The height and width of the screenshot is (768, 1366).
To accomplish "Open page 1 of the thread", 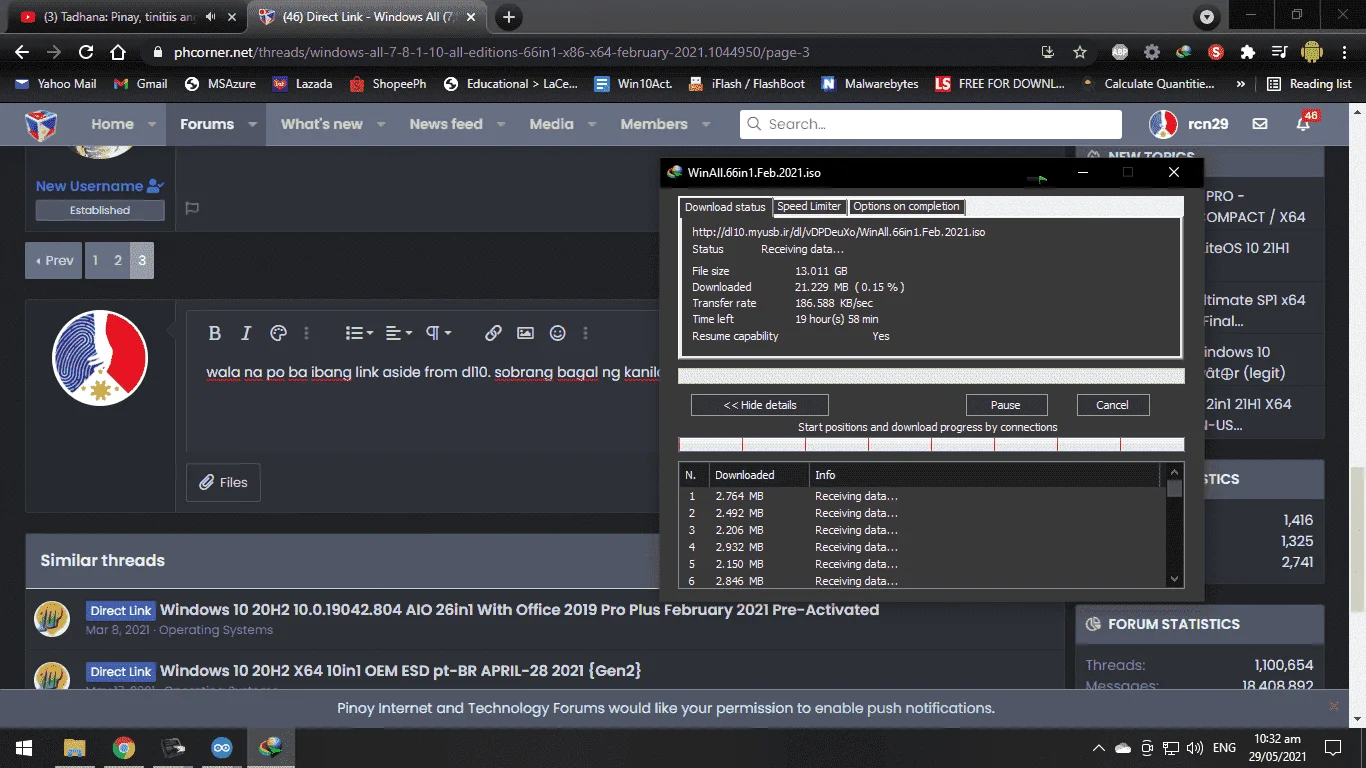I will [96, 260].
